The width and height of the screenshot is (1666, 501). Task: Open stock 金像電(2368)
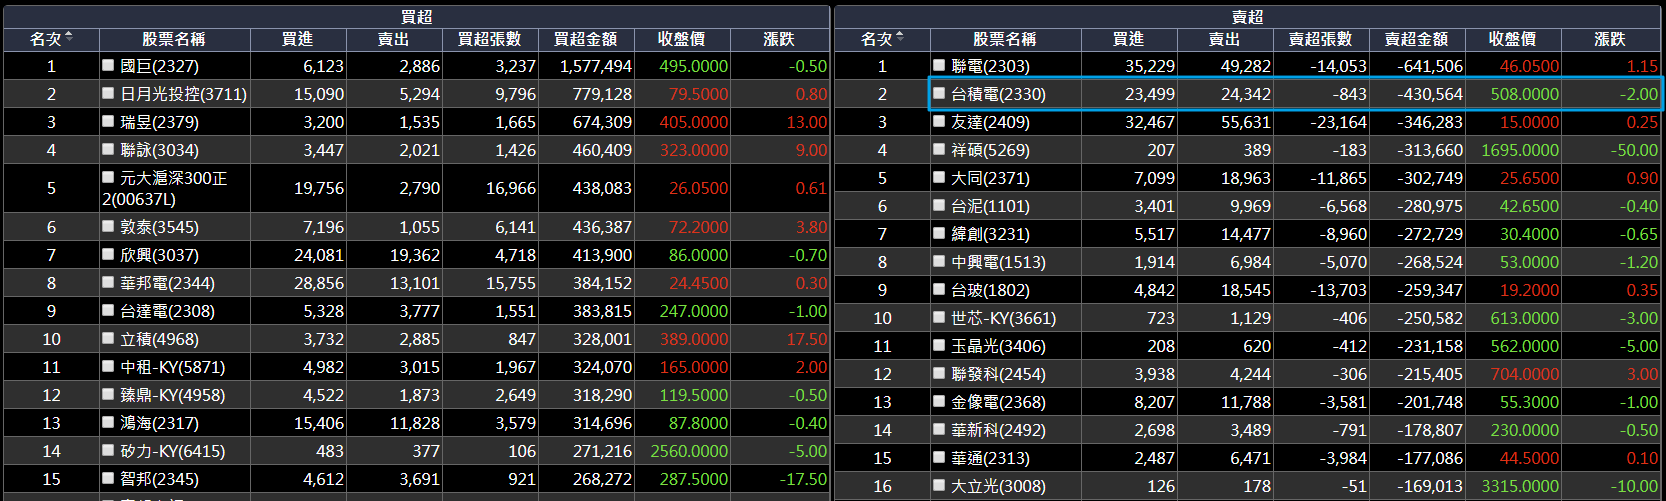[x=998, y=402]
